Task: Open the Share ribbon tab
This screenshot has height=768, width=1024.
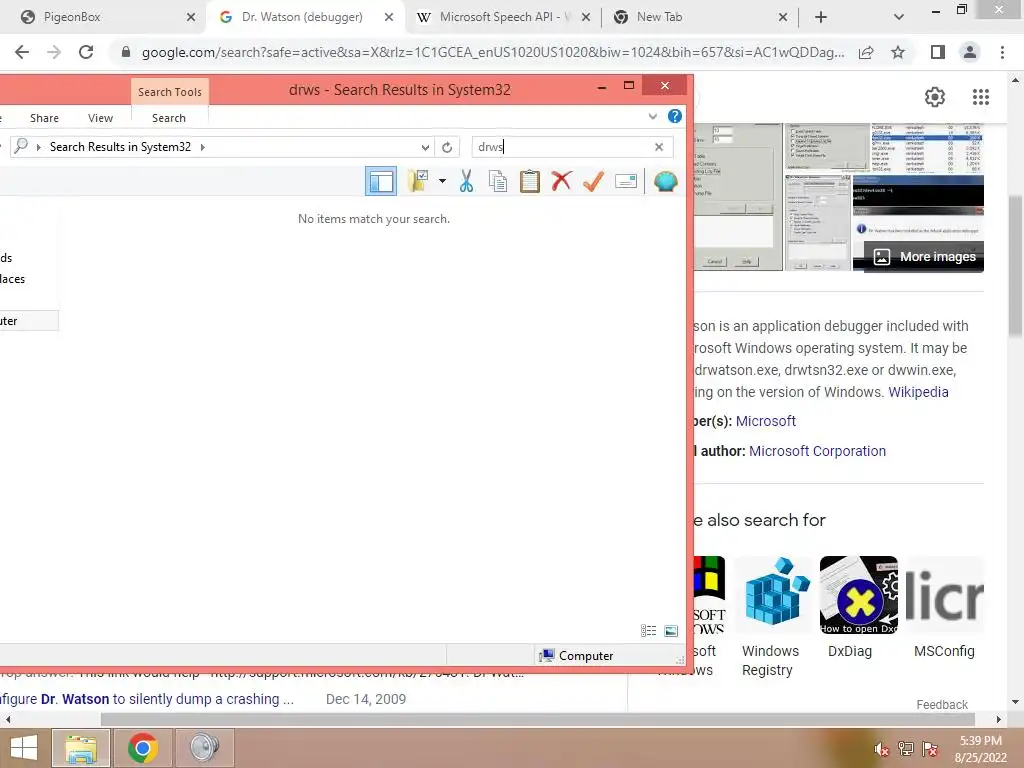Action: click(x=44, y=118)
